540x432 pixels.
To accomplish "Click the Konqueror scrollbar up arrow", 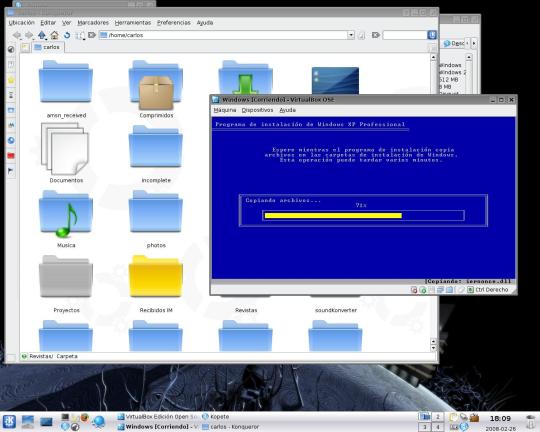I will click(x=434, y=57).
